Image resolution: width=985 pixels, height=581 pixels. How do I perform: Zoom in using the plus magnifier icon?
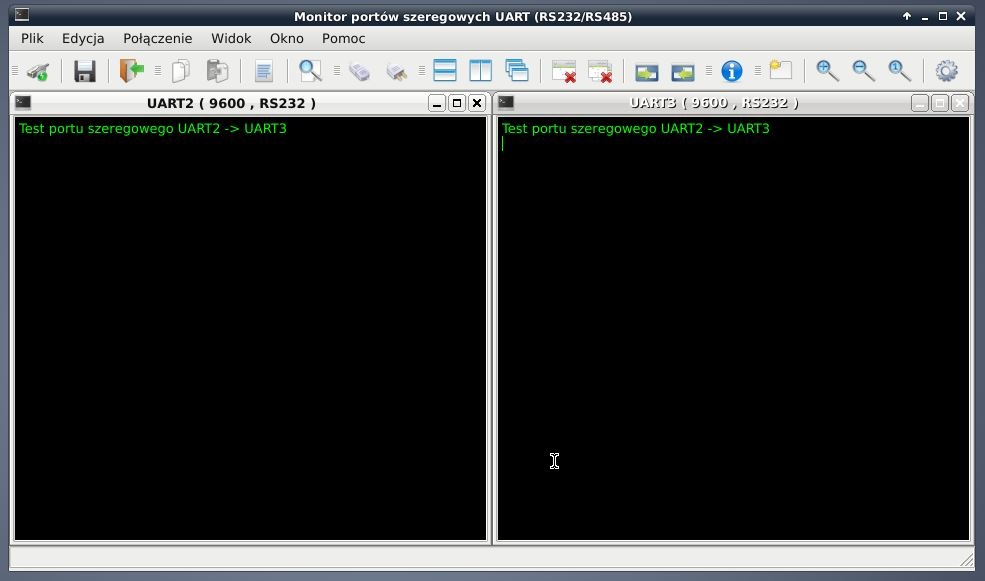click(827, 71)
